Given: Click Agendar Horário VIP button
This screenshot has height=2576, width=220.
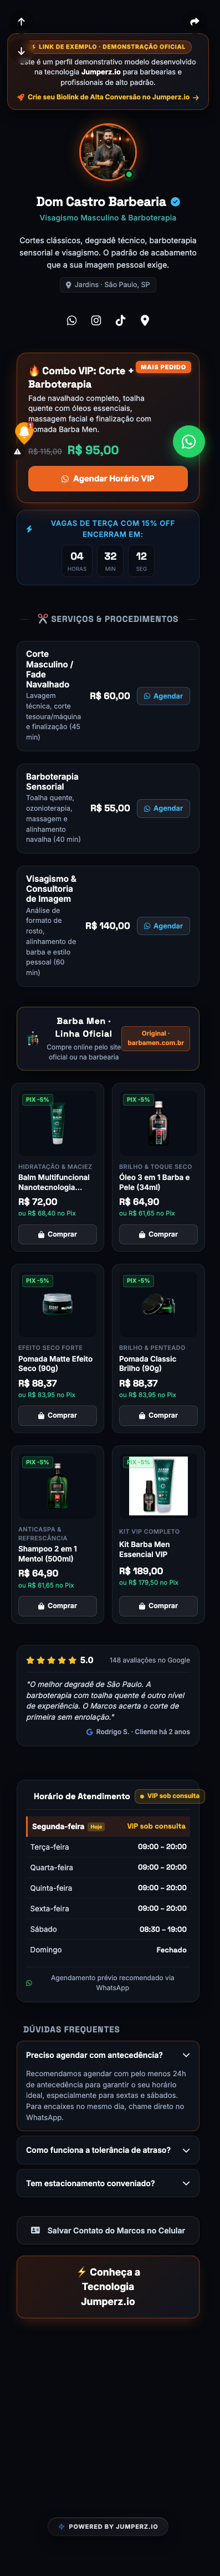Looking at the screenshot, I should click(x=108, y=479).
